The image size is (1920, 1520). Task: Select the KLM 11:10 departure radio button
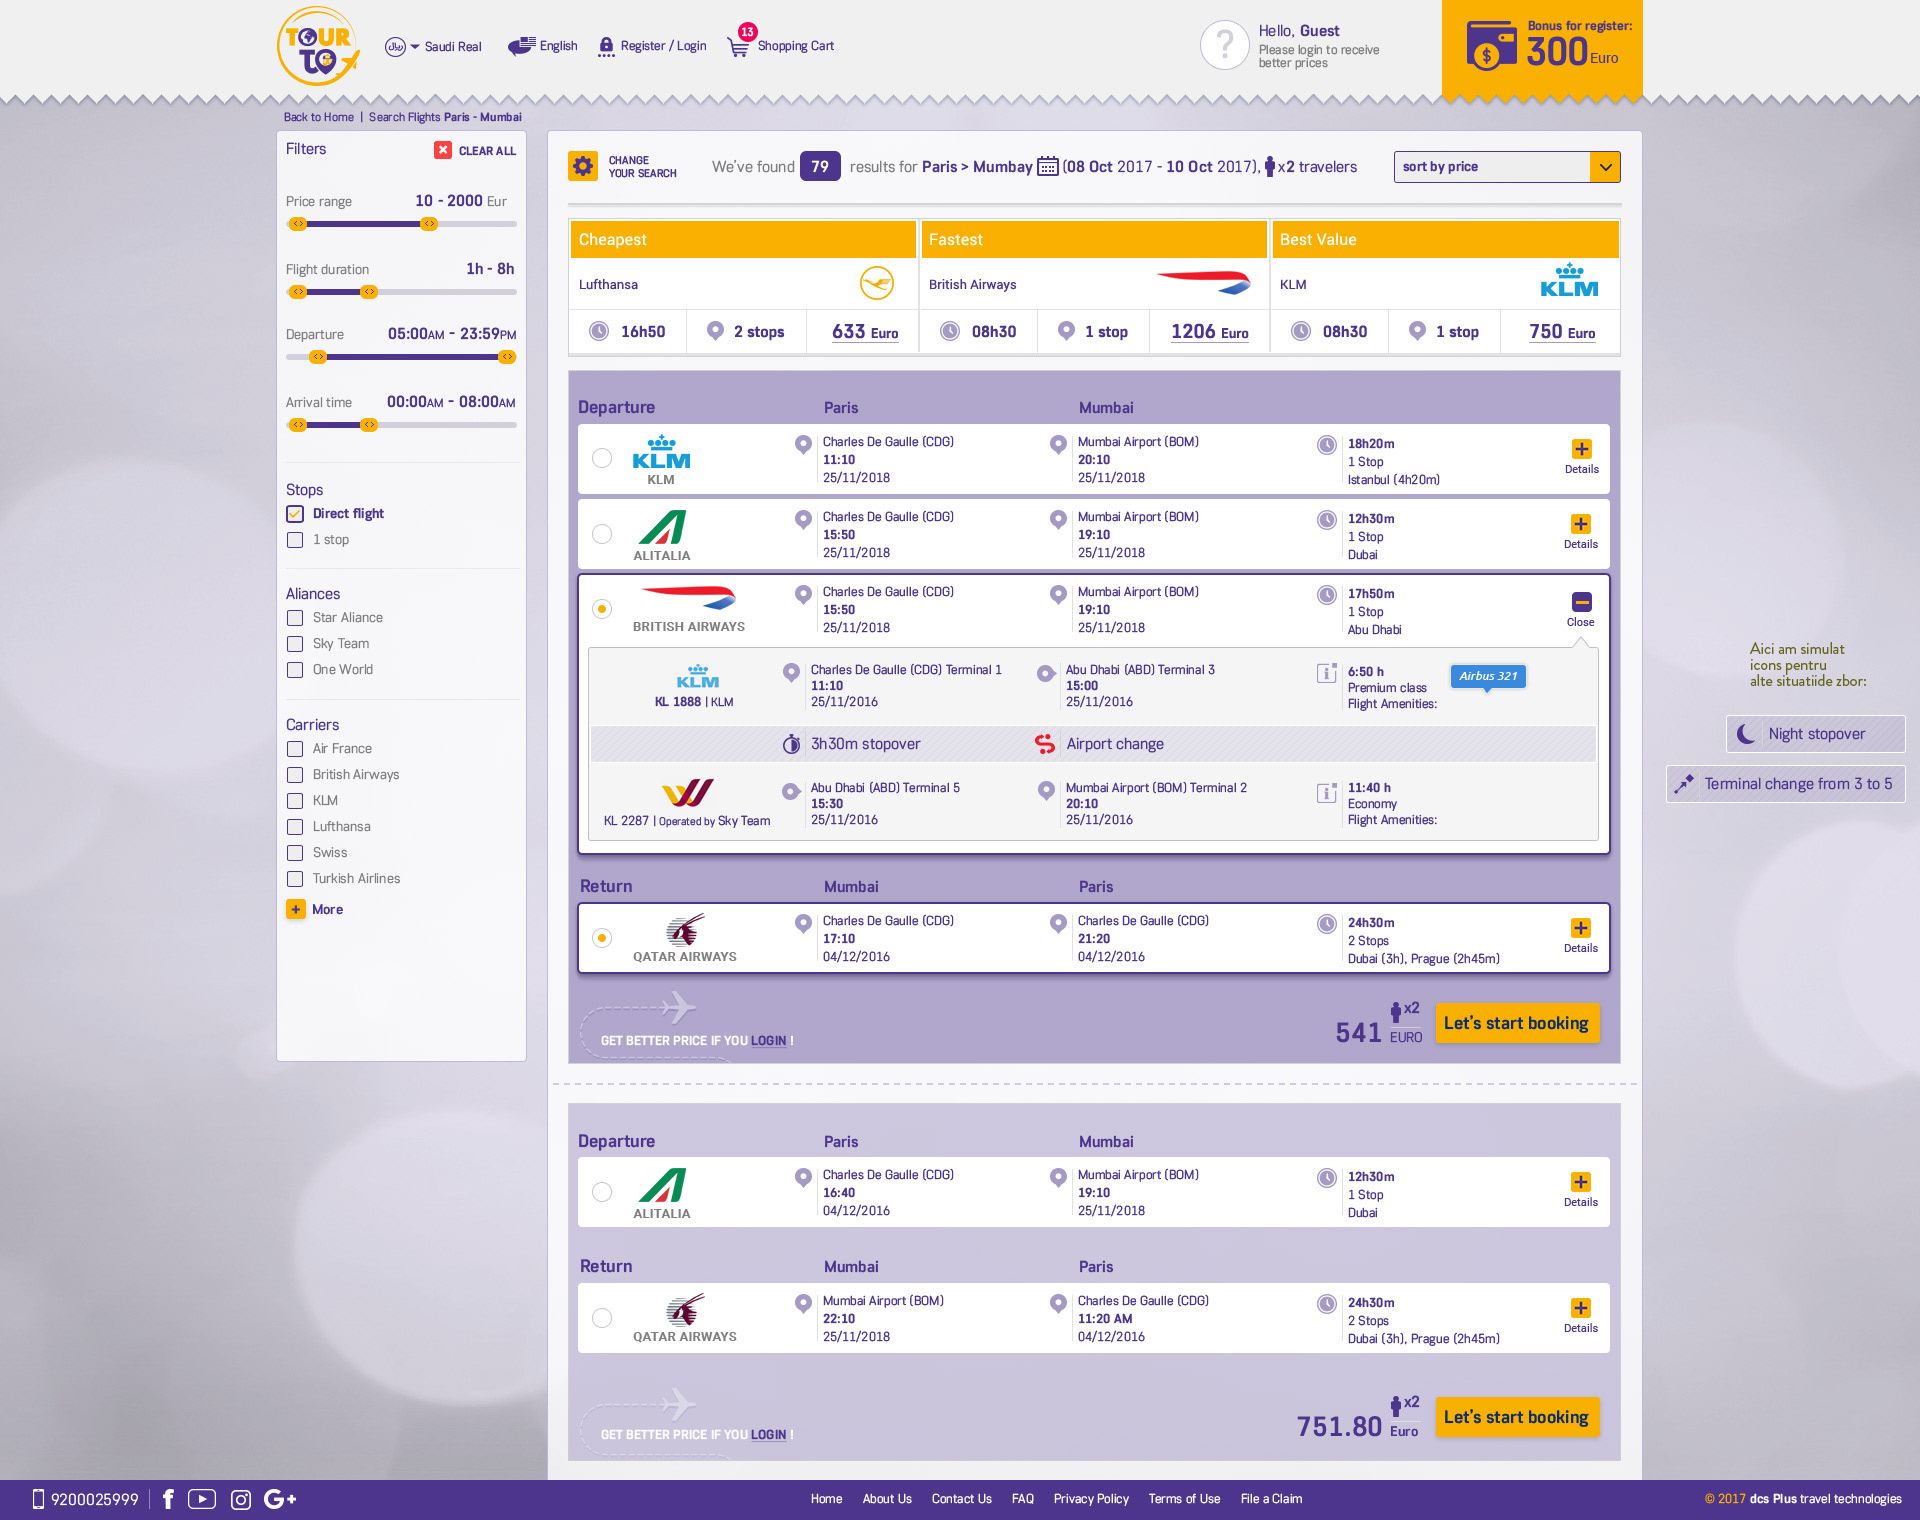point(602,458)
